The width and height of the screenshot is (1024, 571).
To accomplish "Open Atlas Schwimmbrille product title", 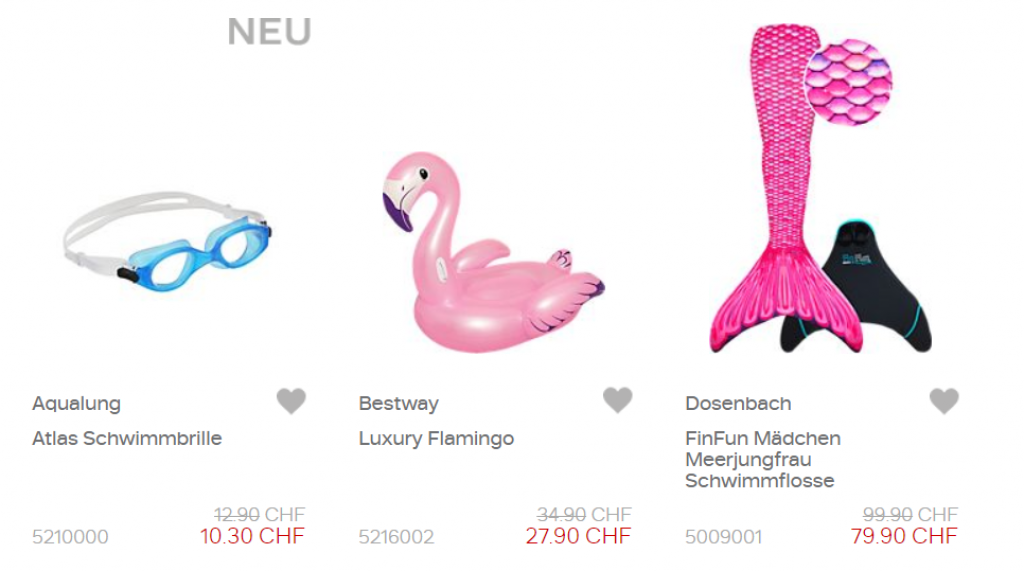I will pos(127,438).
